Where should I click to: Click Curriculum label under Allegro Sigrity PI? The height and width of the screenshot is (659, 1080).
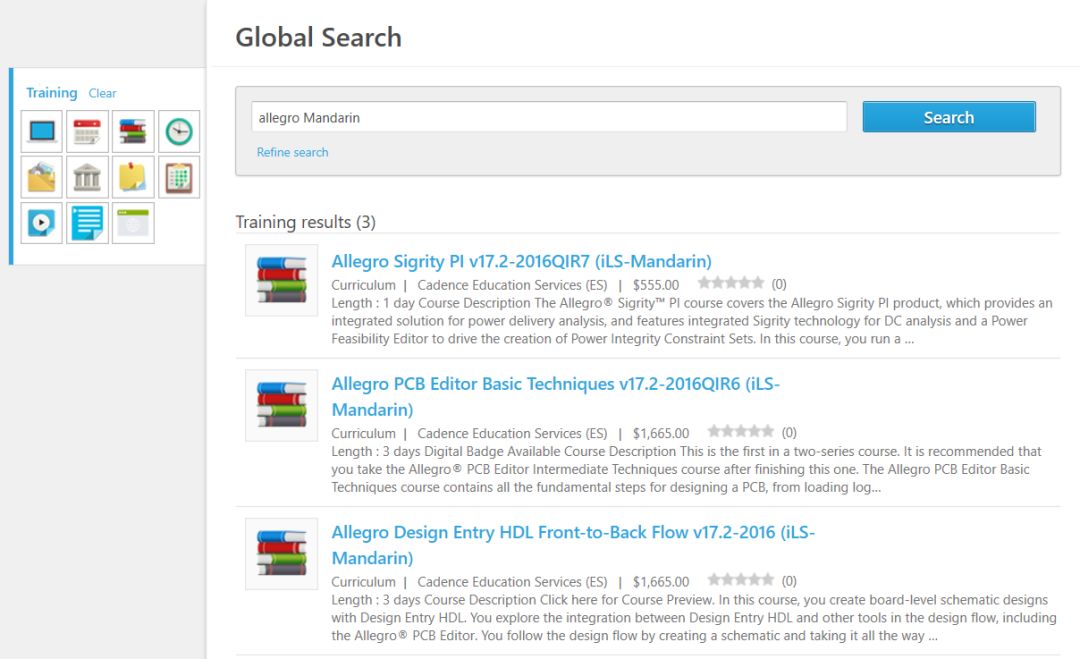click(x=364, y=285)
